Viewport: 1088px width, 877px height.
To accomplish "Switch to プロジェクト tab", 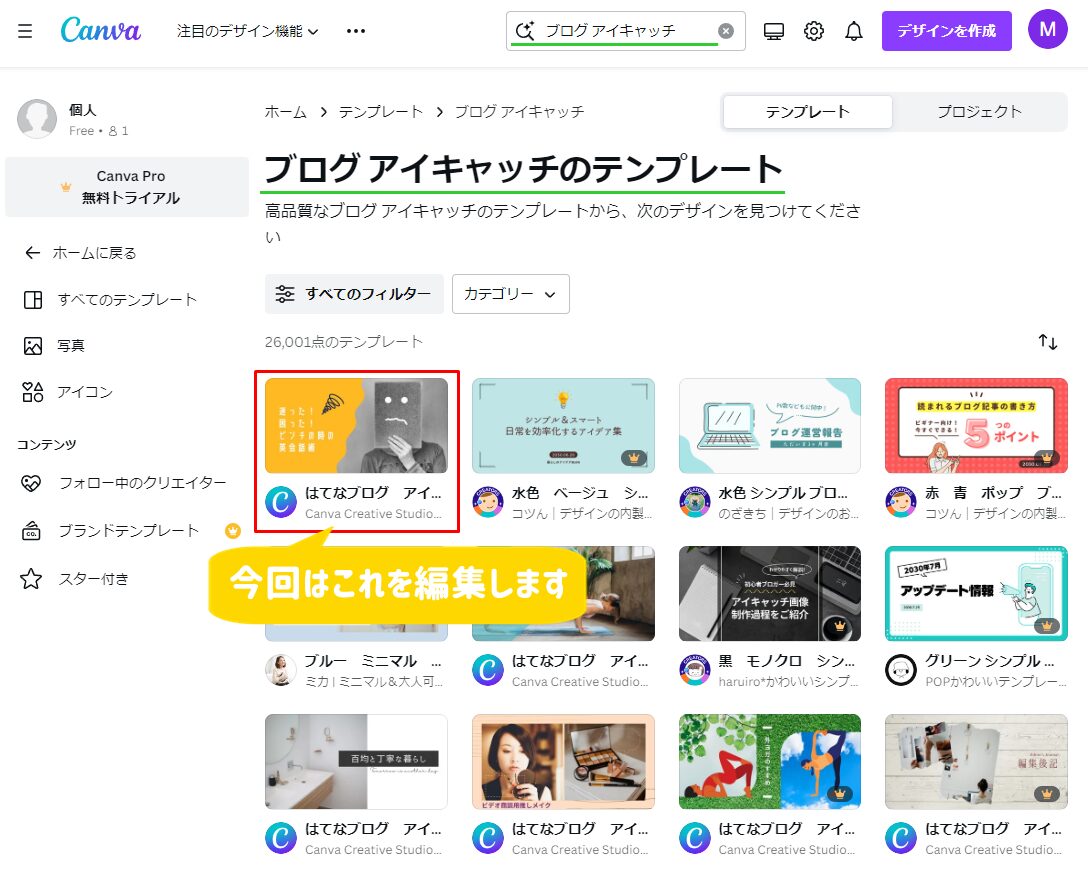I will [x=980, y=112].
